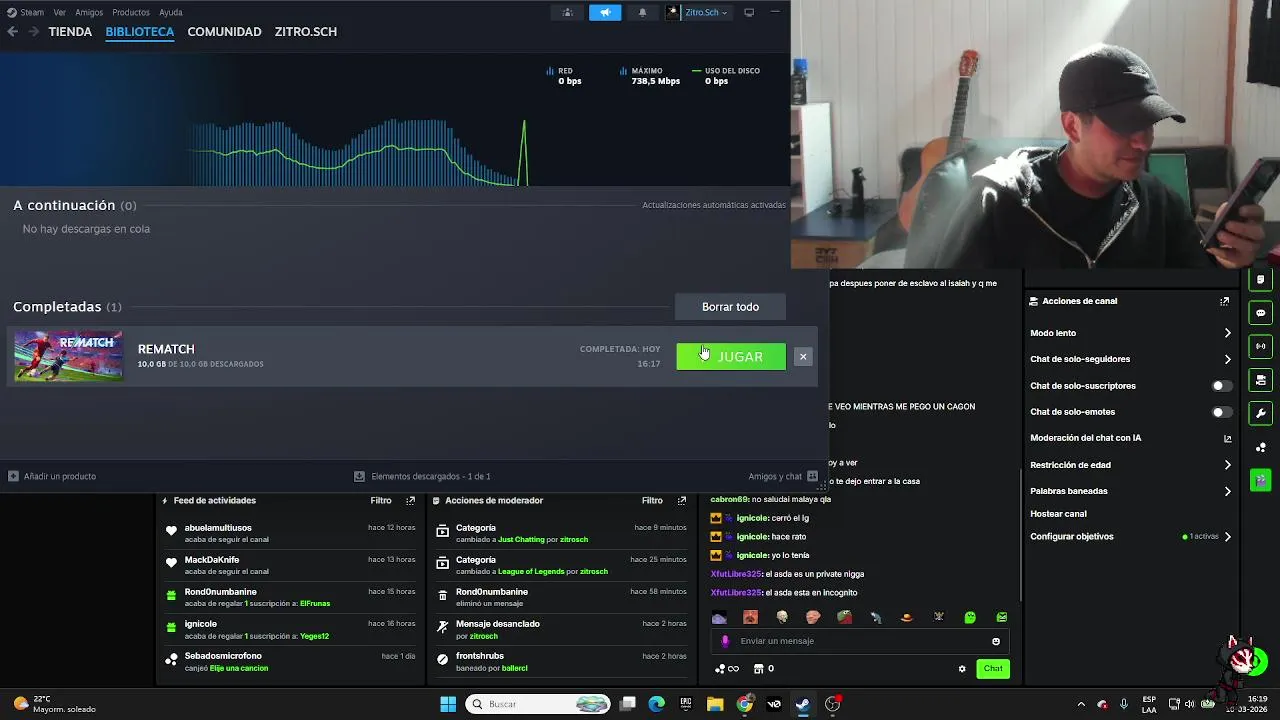
Task: Click the chat bubble icon in right sidebar
Action: 1260,313
